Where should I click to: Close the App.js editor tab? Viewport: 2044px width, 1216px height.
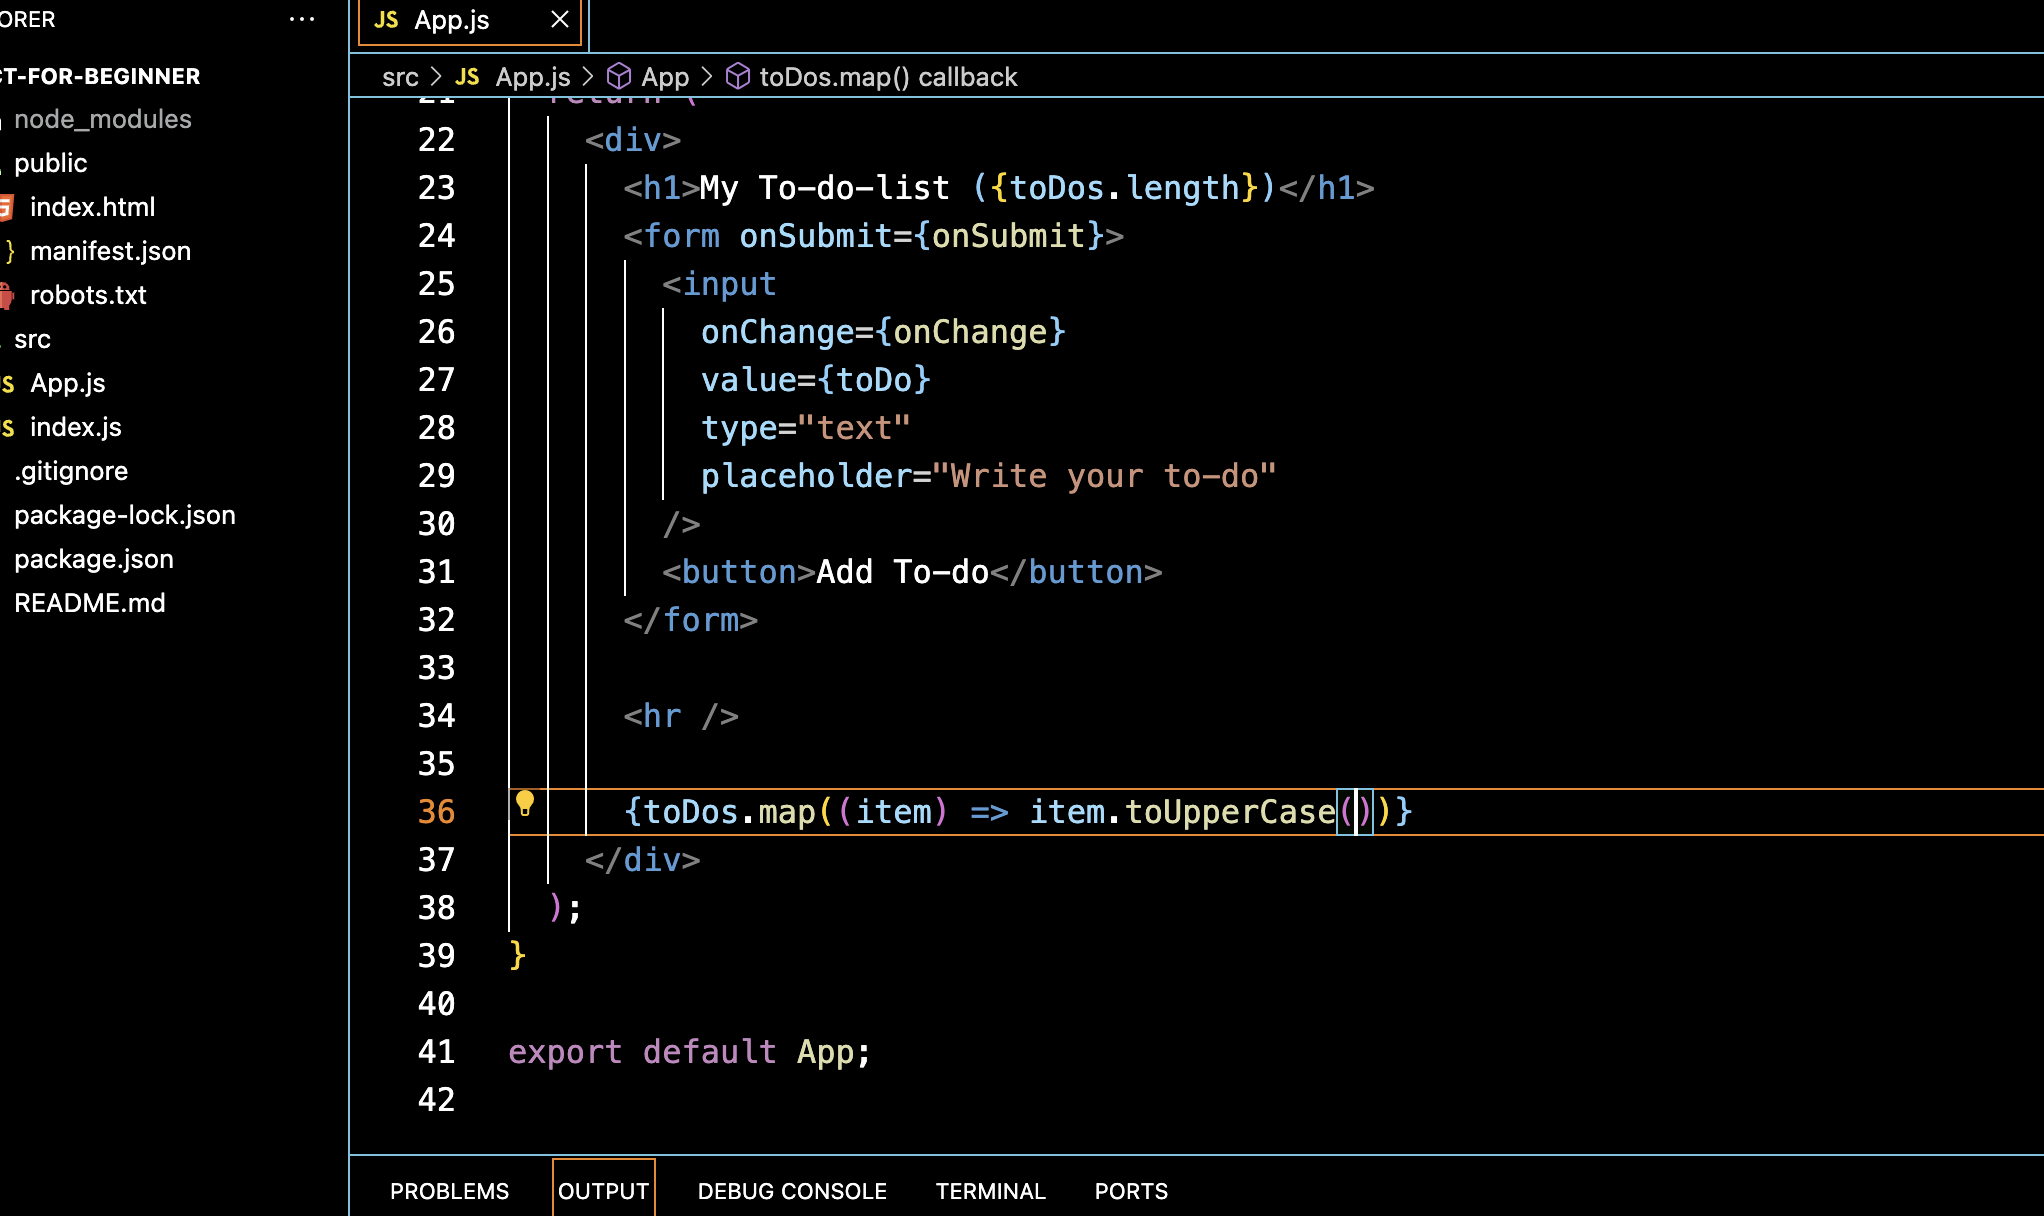560,20
